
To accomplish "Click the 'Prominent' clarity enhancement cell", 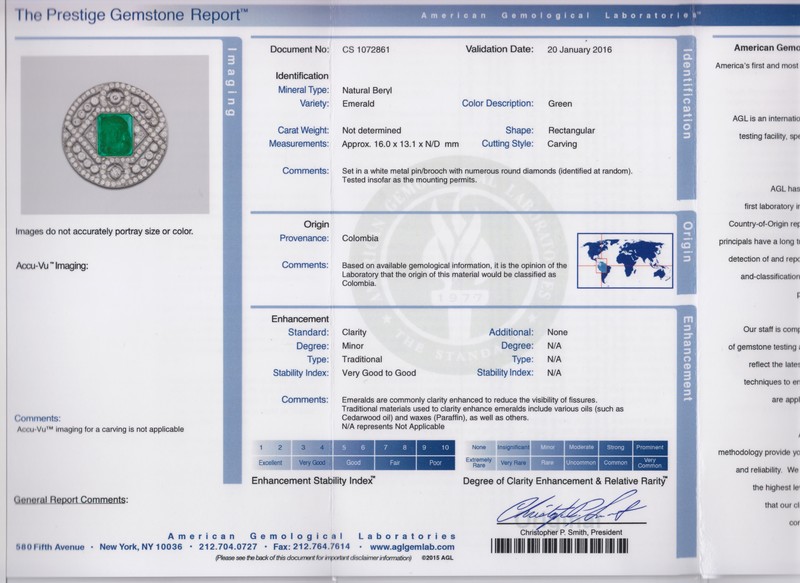I will click(x=650, y=447).
